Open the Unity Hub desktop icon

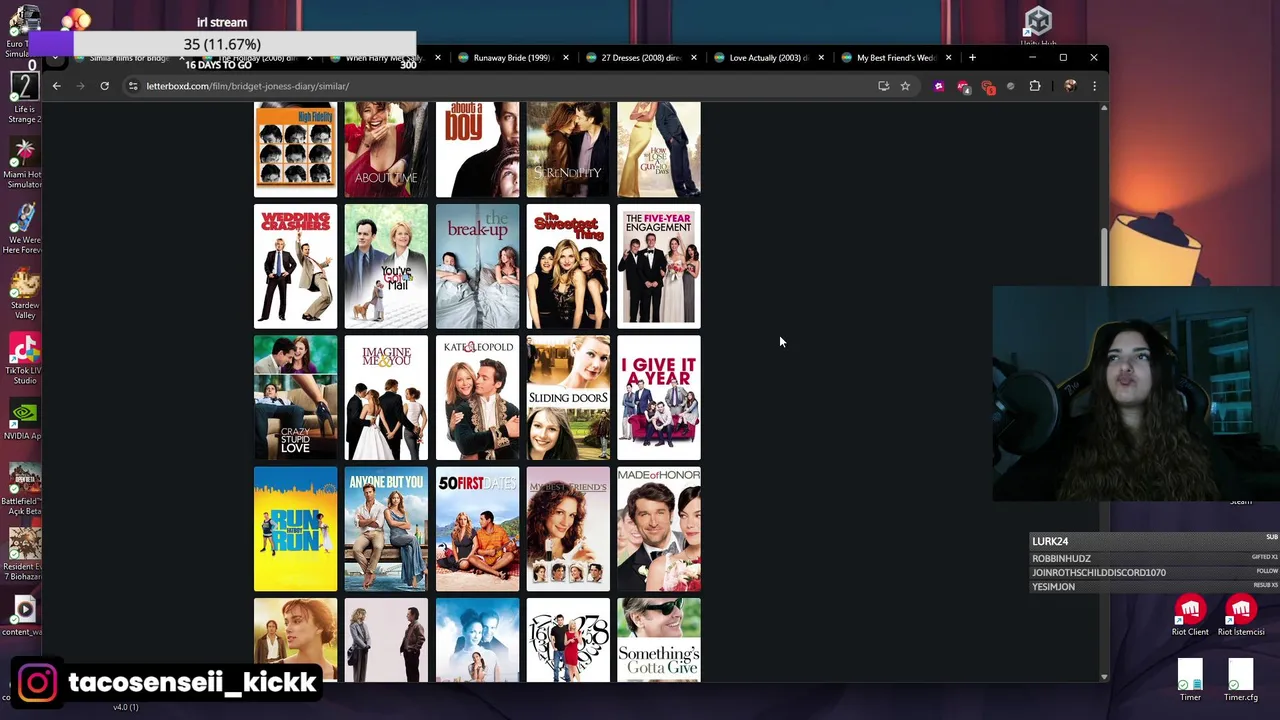tap(1038, 26)
